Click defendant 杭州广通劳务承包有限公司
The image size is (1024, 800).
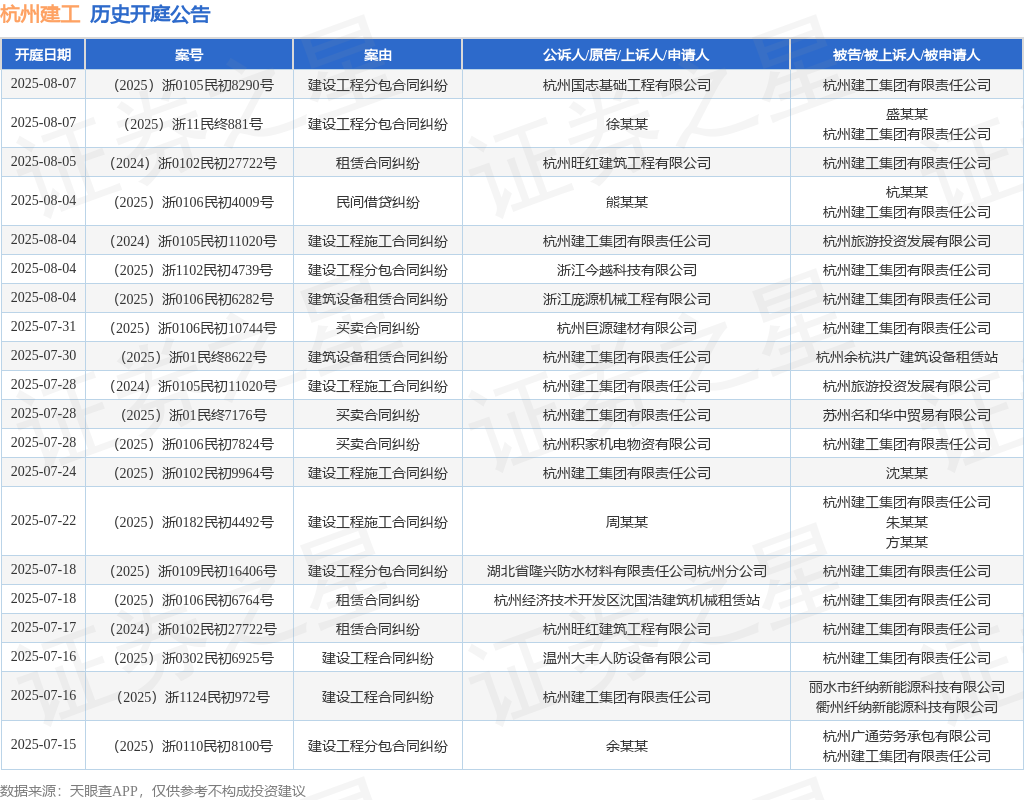906,736
